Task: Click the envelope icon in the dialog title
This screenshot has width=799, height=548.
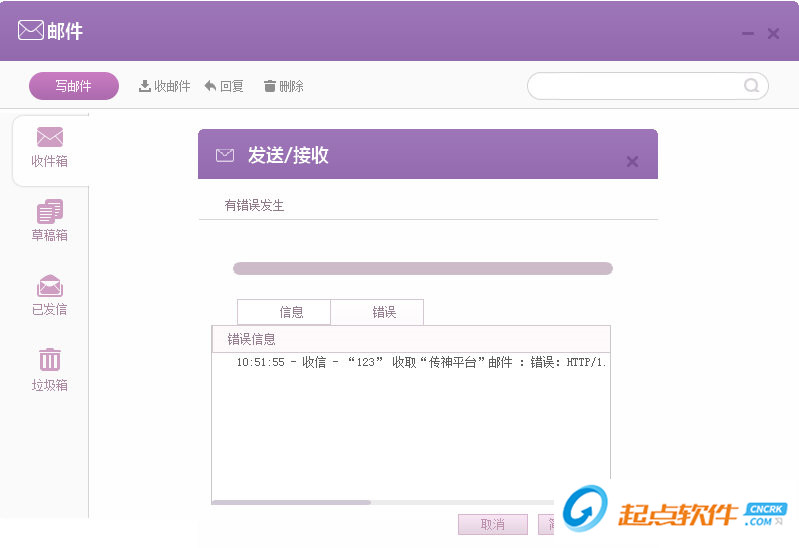Action: (x=225, y=155)
